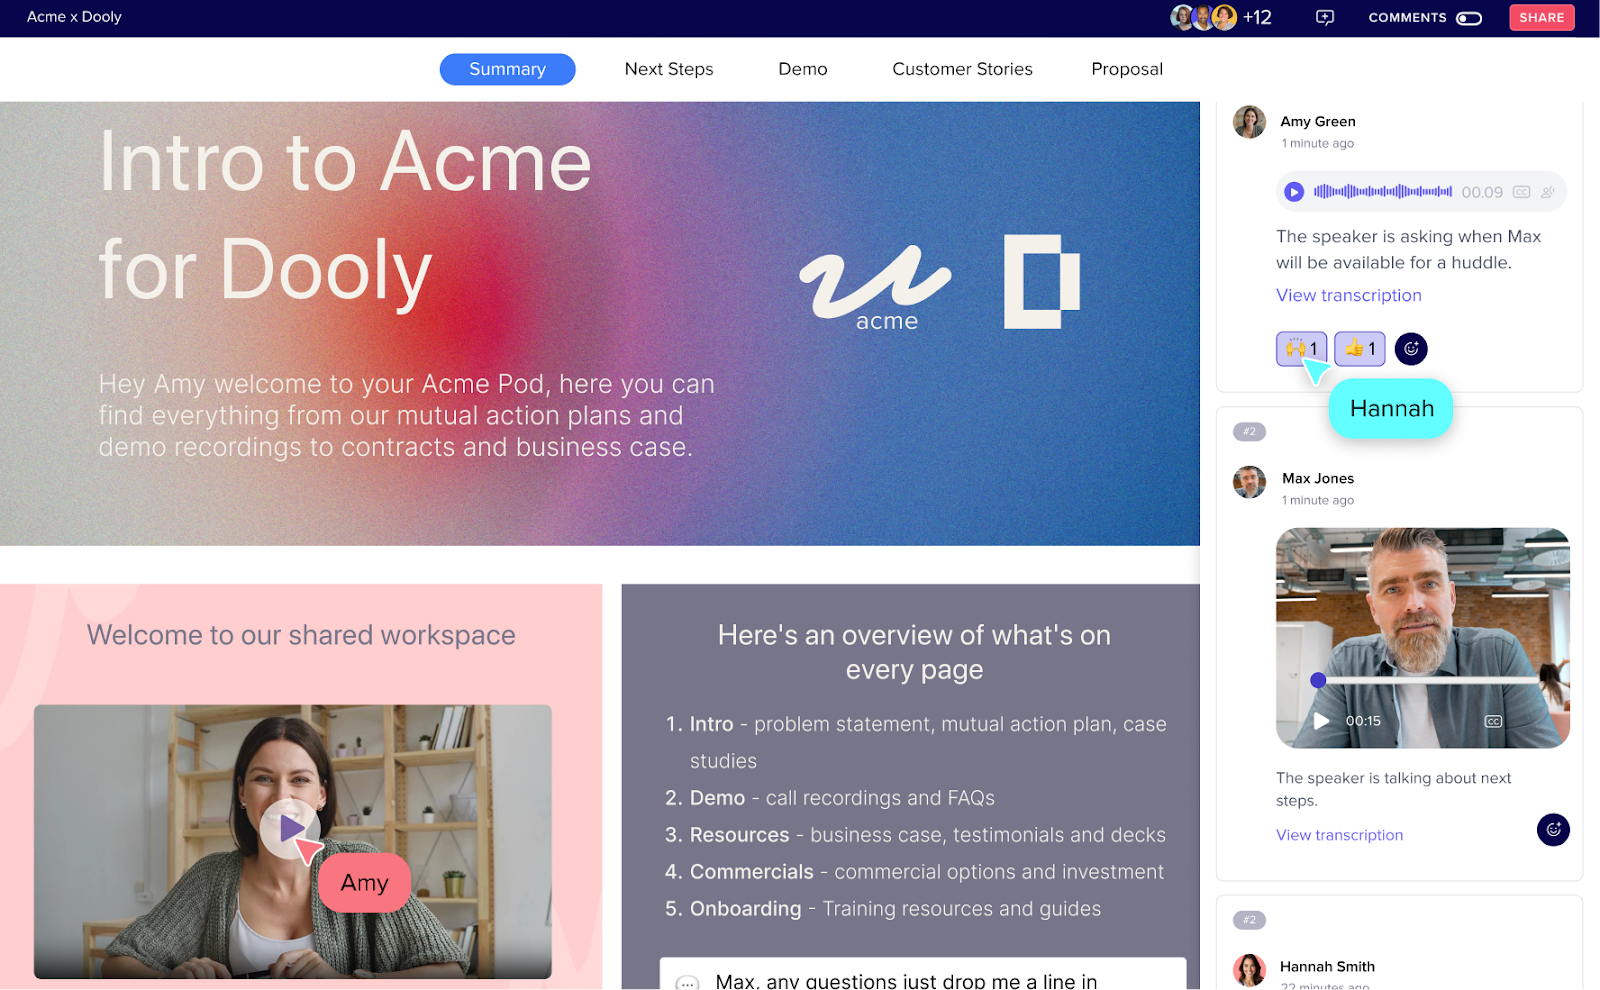Open the Demo tab

point(803,69)
